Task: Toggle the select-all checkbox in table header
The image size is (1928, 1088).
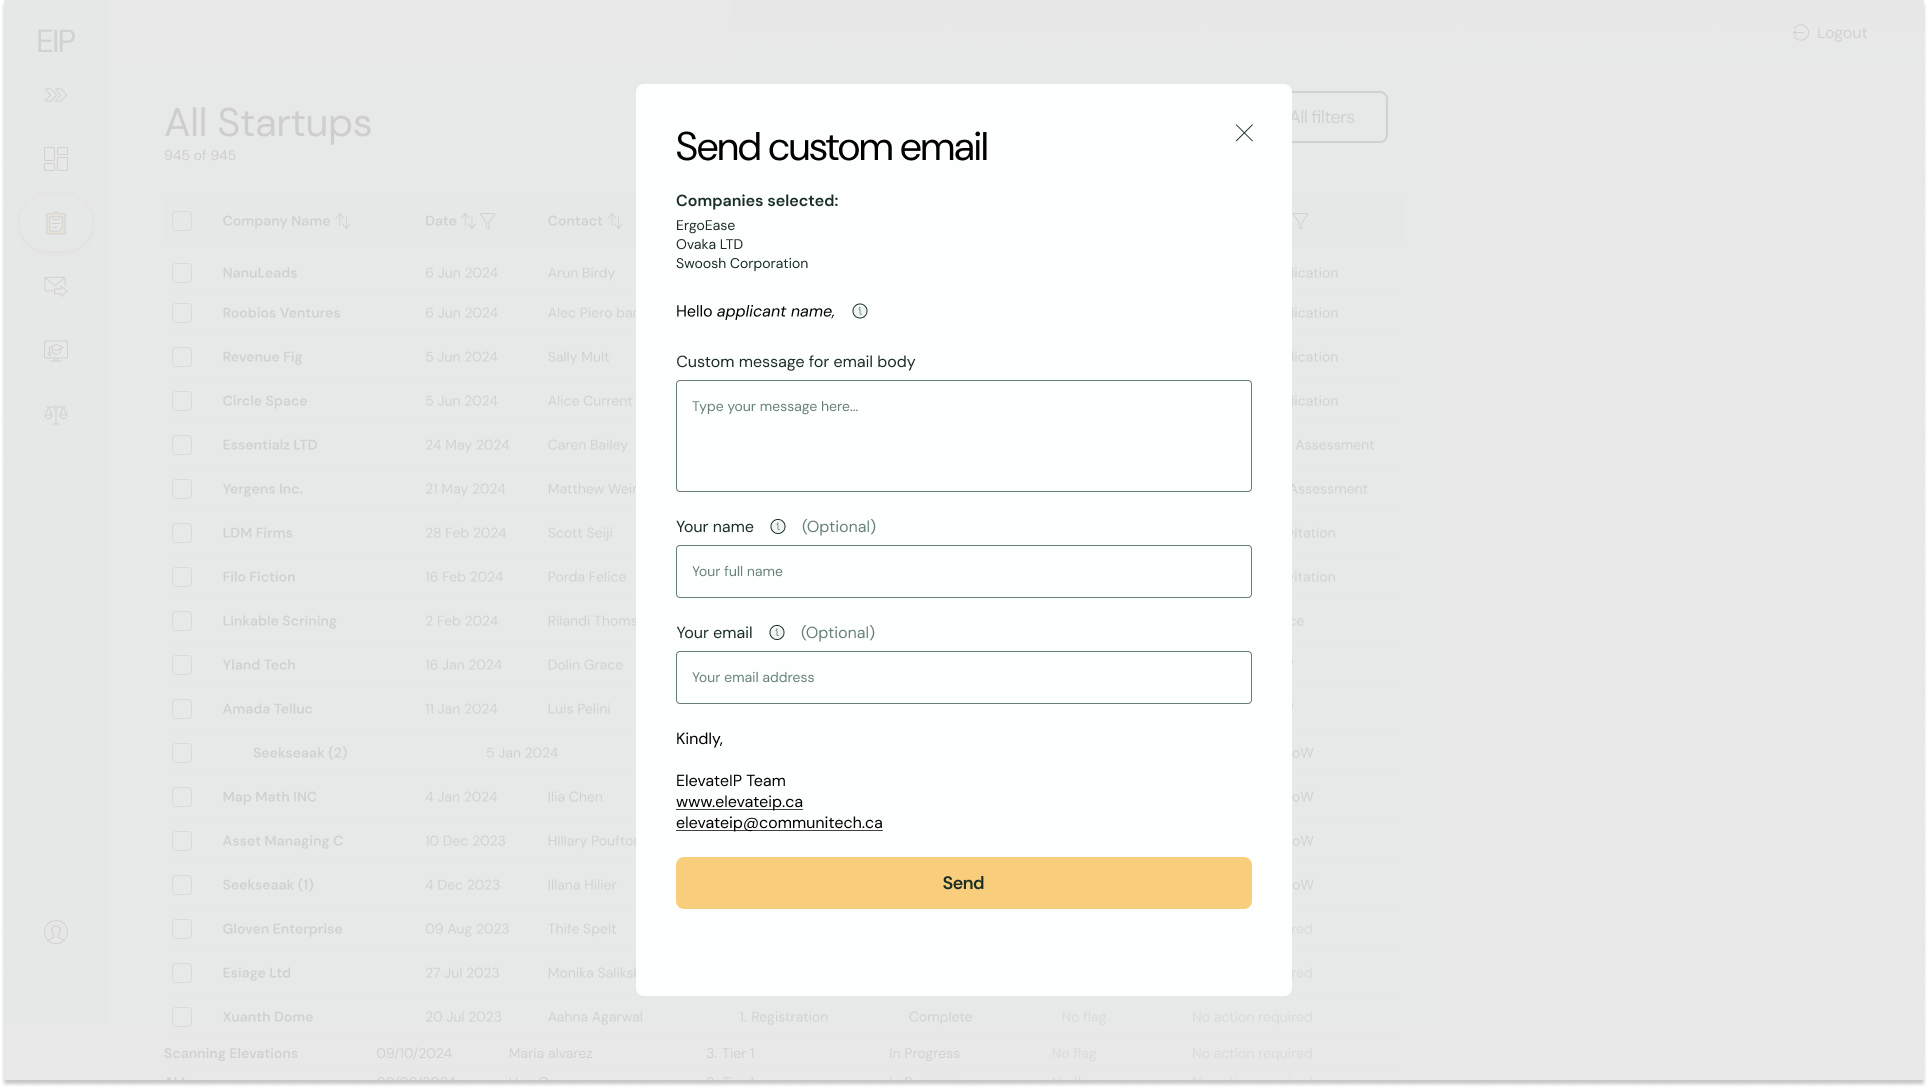Action: coord(182,221)
